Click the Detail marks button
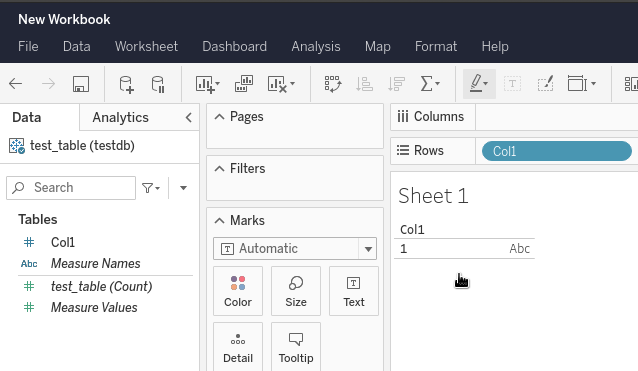This screenshot has height=371, width=638. coord(238,347)
